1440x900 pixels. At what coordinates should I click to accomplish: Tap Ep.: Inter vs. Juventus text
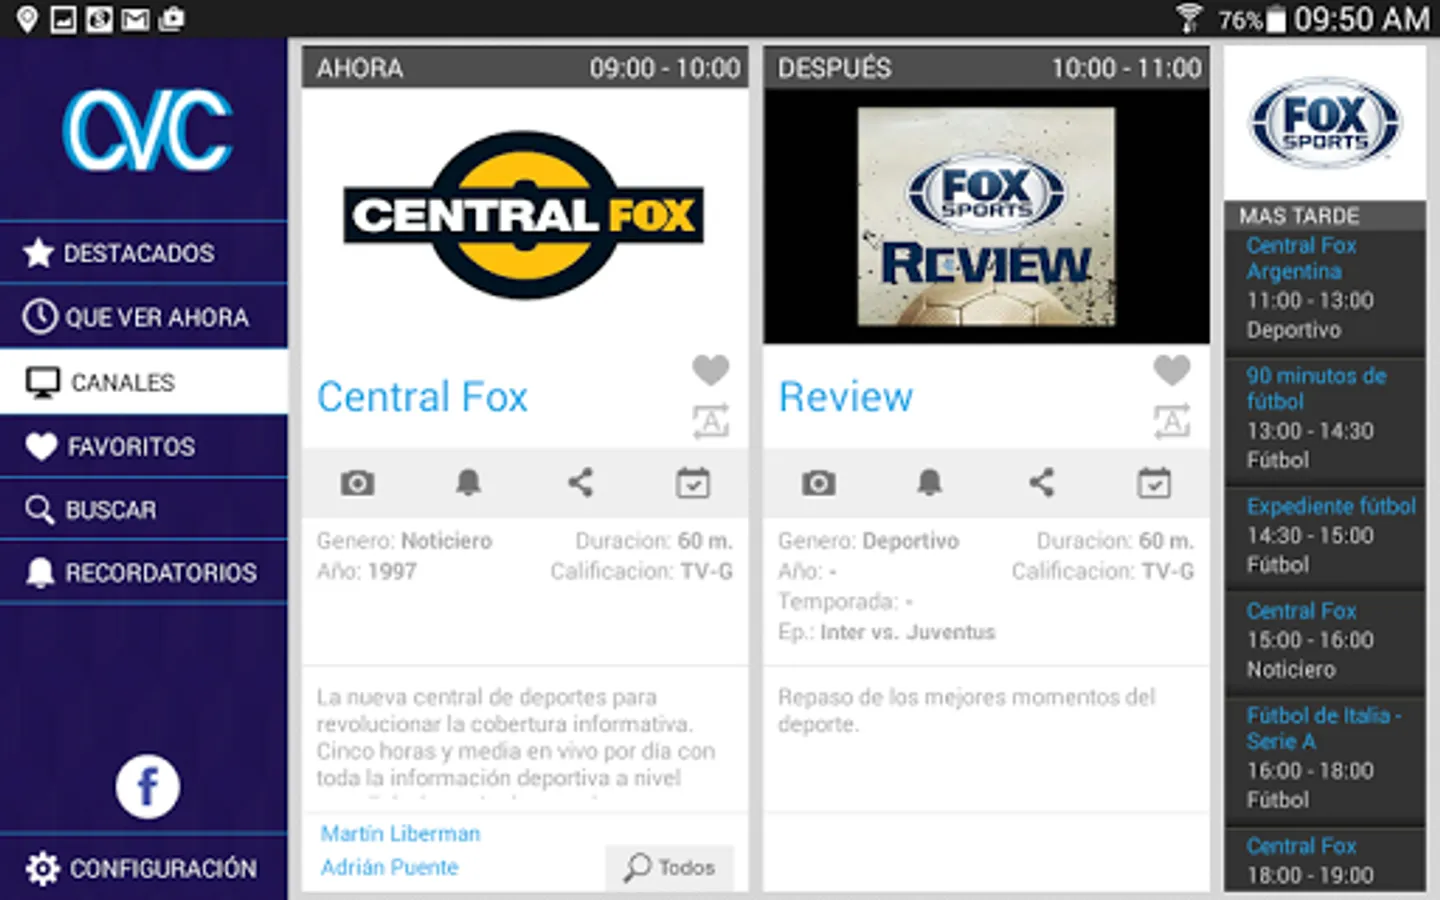pyautogui.click(x=886, y=632)
